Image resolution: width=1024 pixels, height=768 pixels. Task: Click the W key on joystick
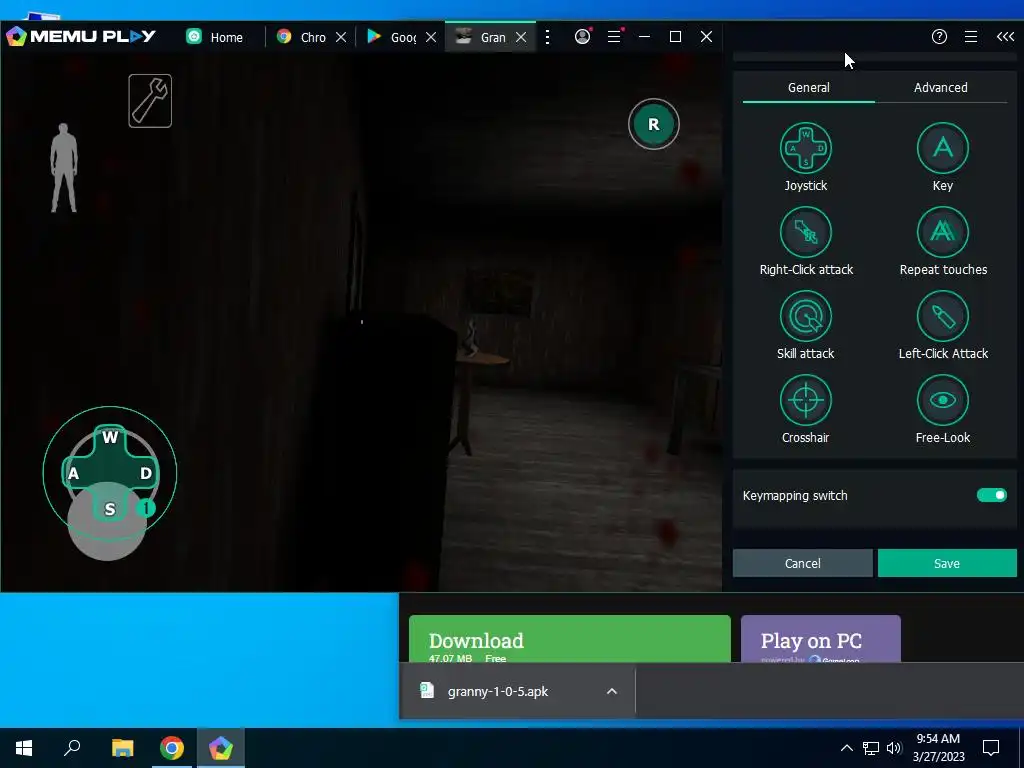click(110, 437)
